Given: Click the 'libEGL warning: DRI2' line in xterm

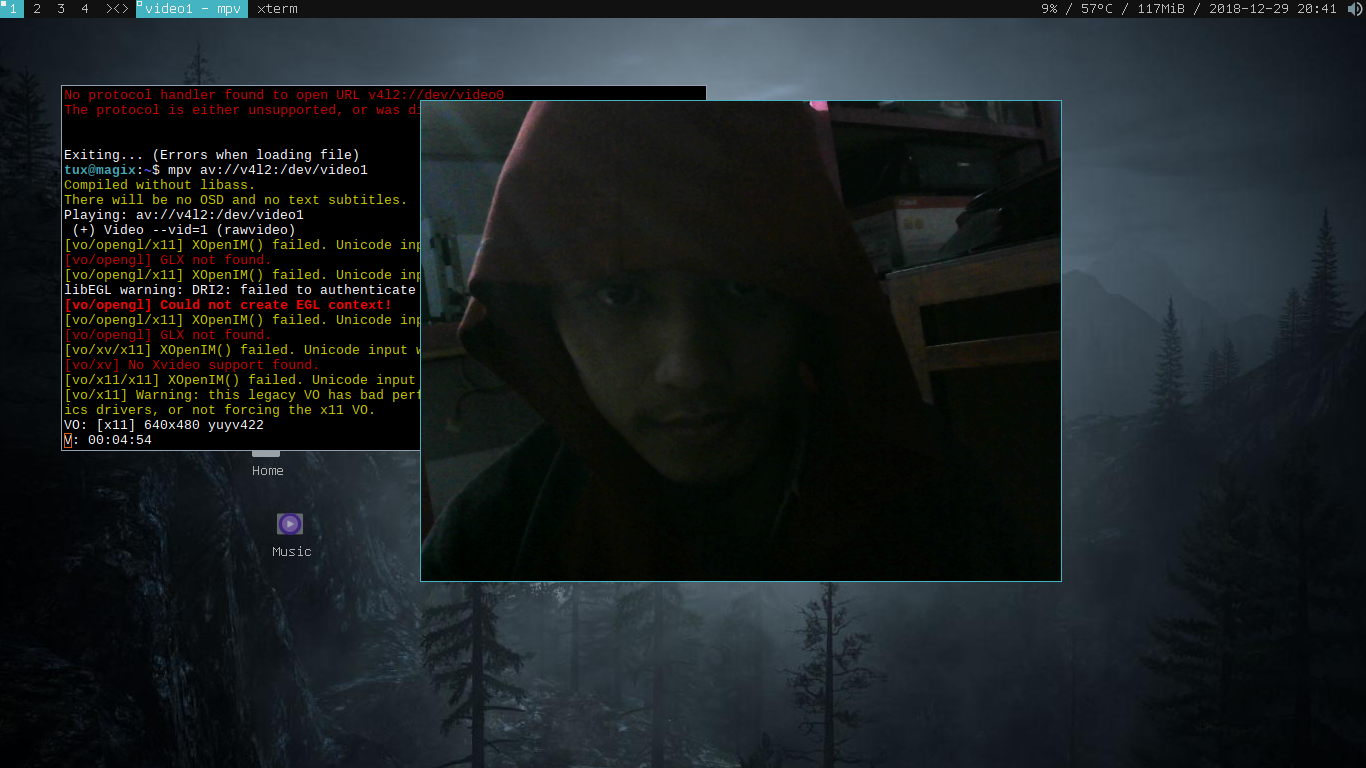Looking at the screenshot, I should point(240,290).
